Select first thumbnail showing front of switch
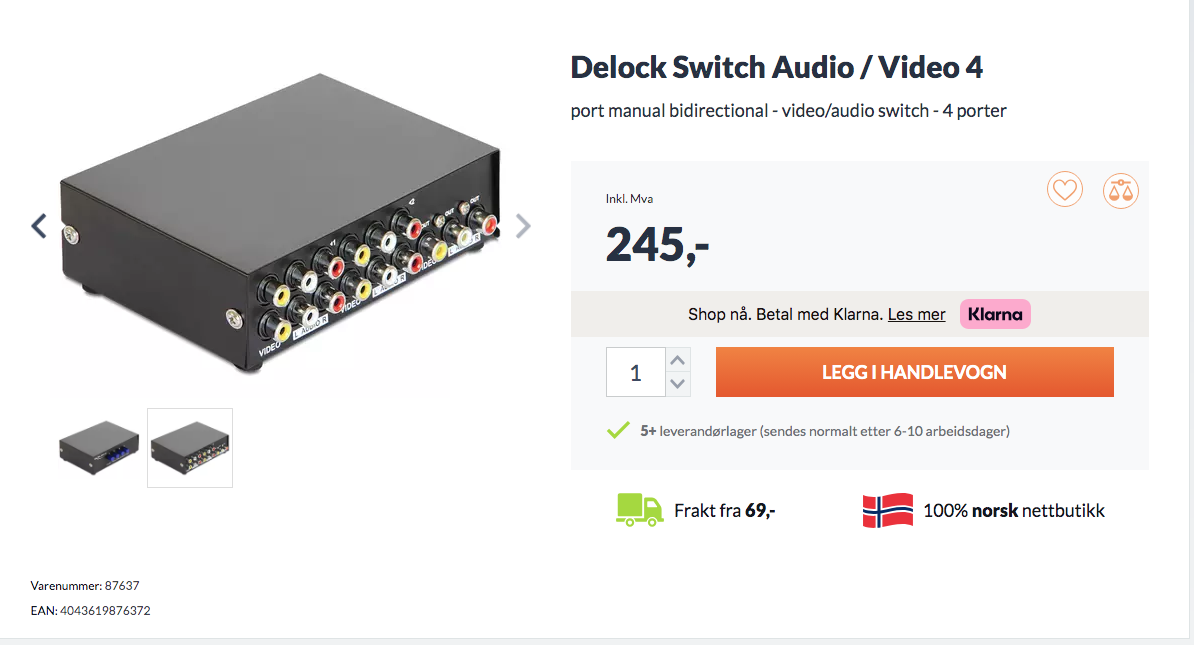Viewport: 1194px width, 645px height. point(99,447)
